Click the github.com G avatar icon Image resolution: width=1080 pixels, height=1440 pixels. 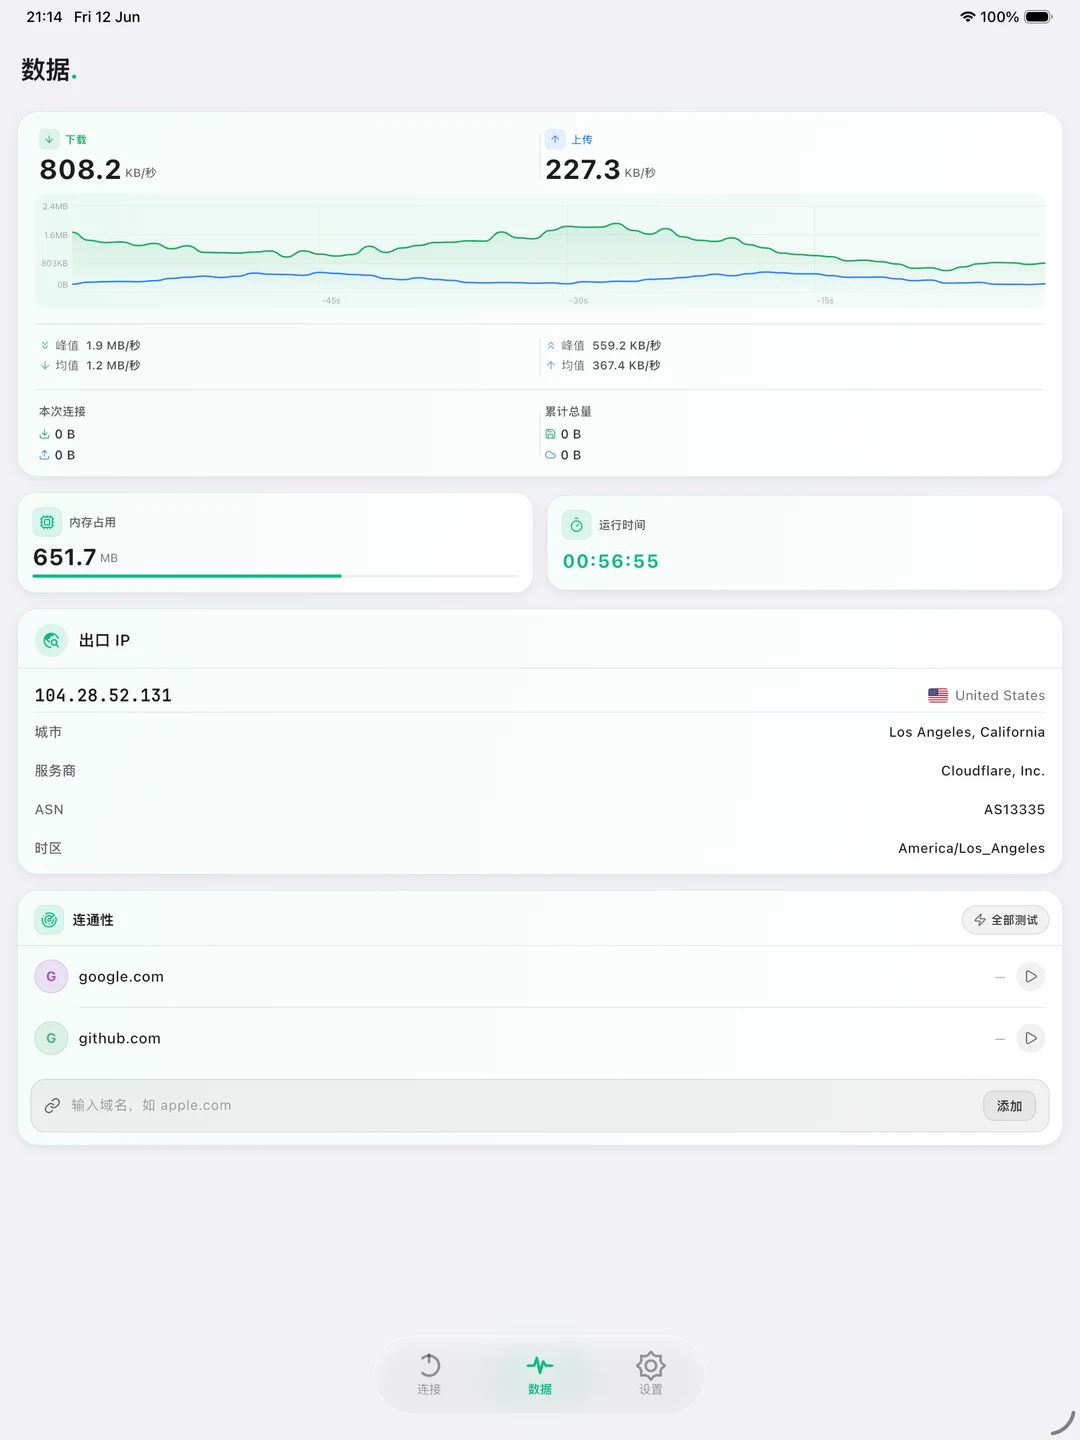pyautogui.click(x=51, y=1038)
